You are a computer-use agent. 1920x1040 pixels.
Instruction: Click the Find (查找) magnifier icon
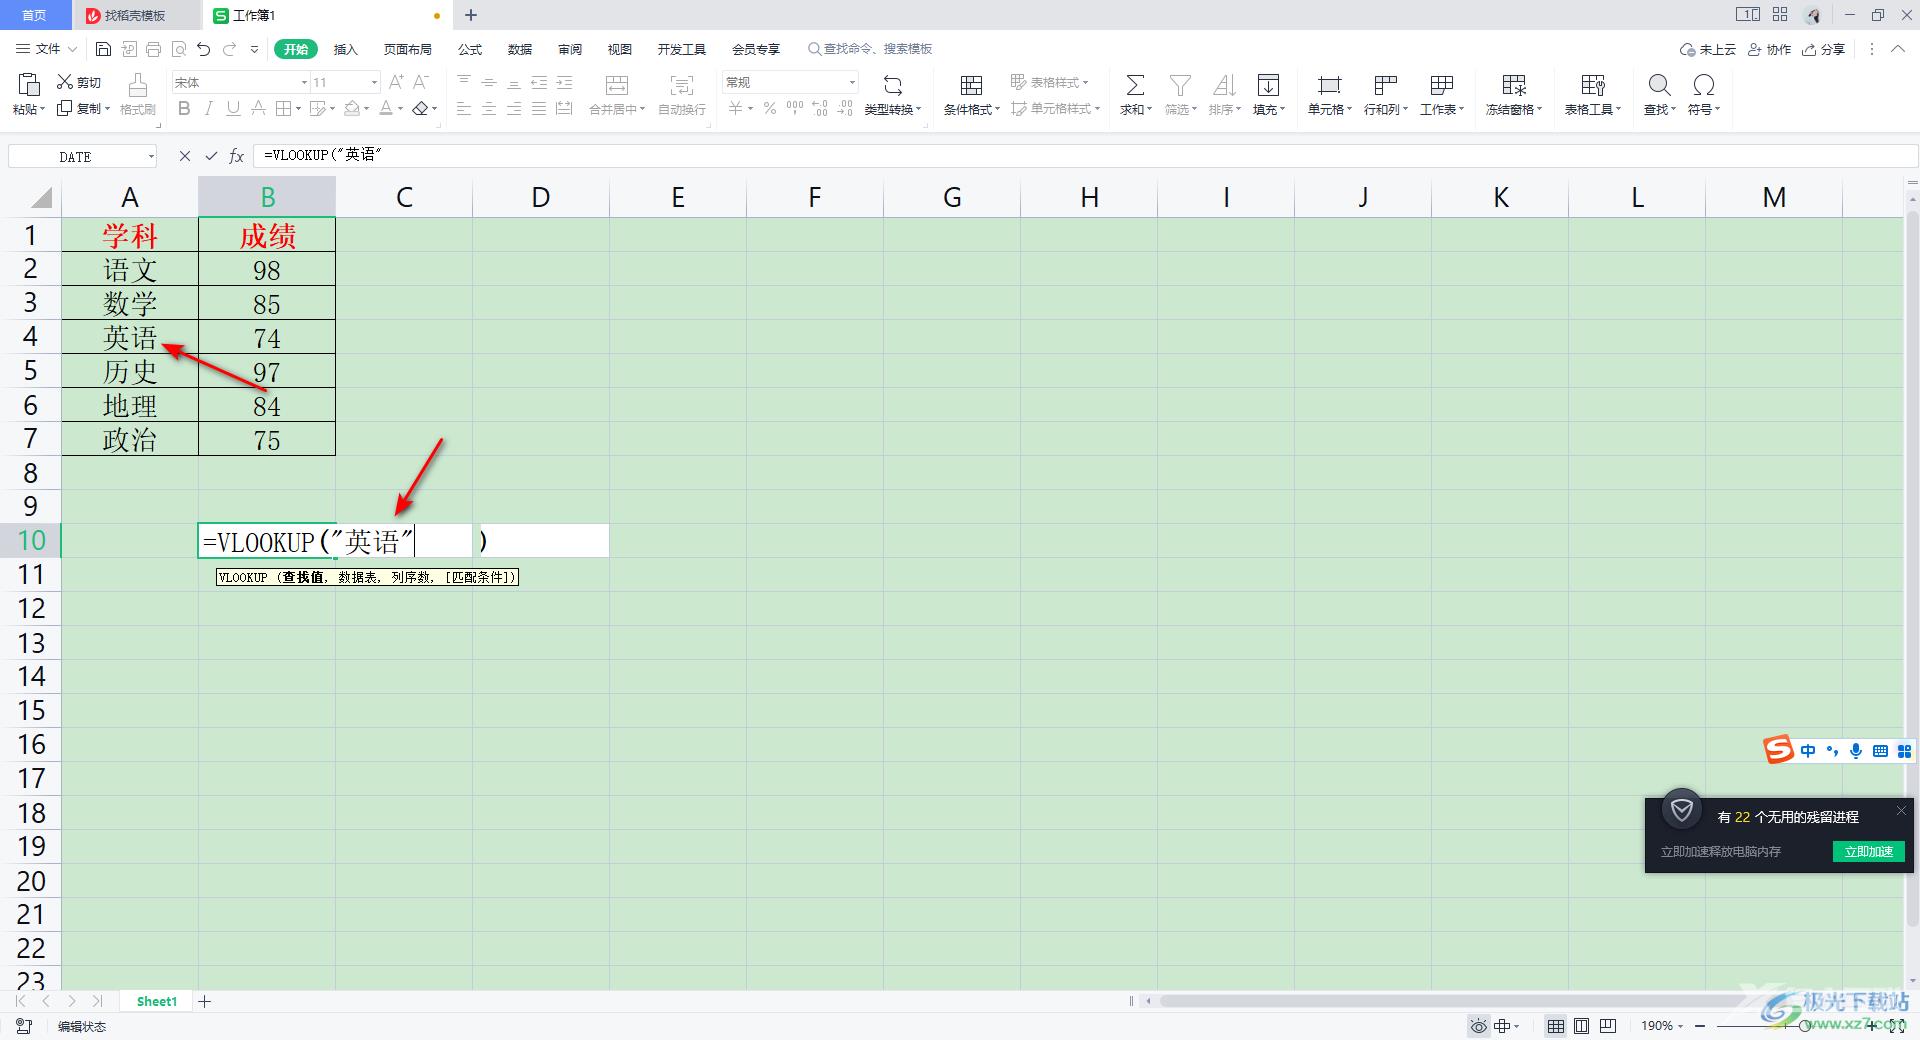(x=1659, y=85)
